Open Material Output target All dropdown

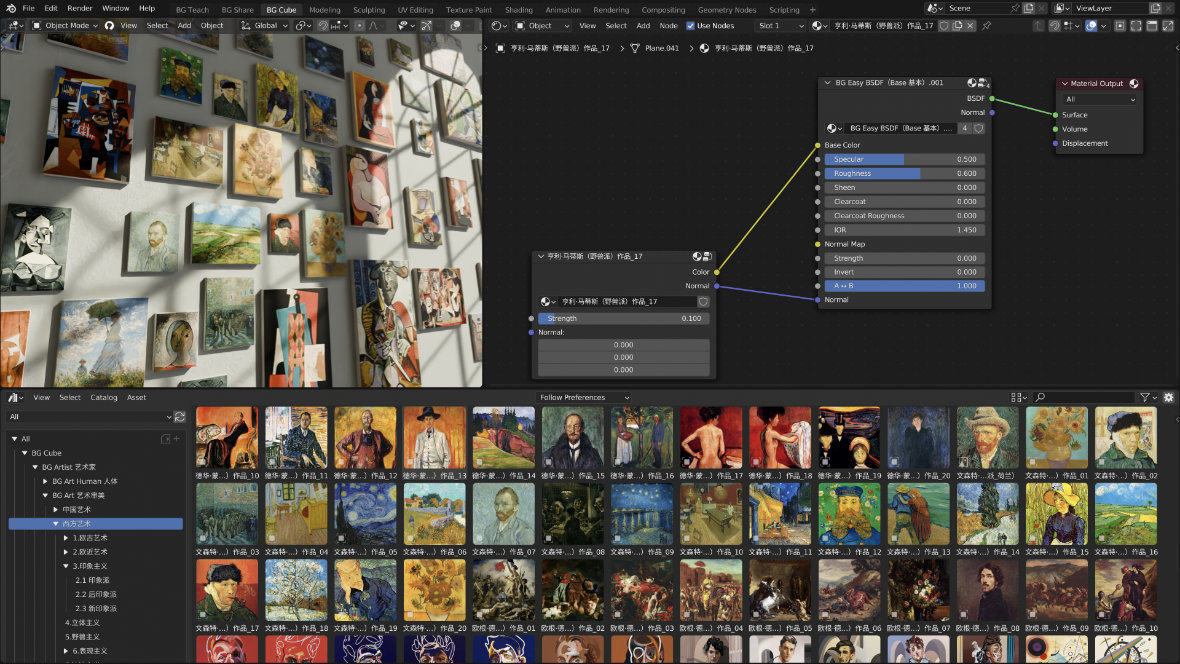1099,99
